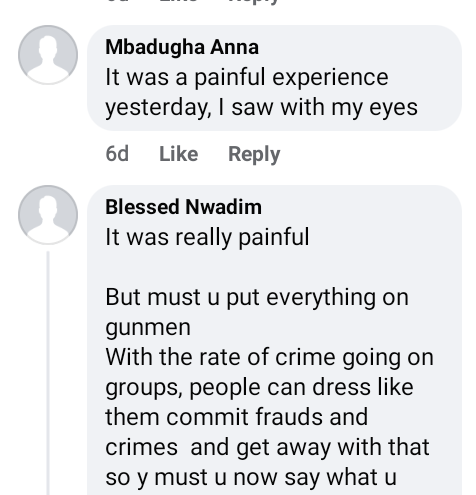Screen dimensions: 476x495
Task: Visit the Mbadugha Anna name link
Action: 182,47
